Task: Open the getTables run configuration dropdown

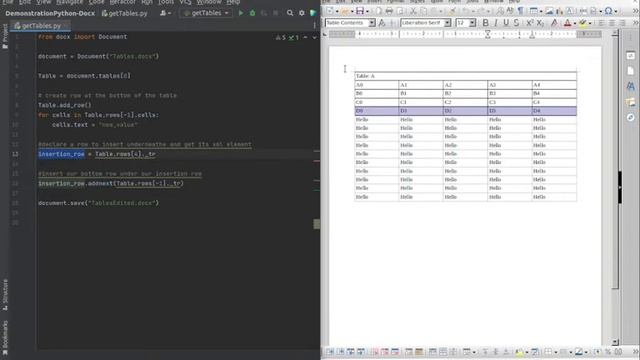Action: [206, 13]
